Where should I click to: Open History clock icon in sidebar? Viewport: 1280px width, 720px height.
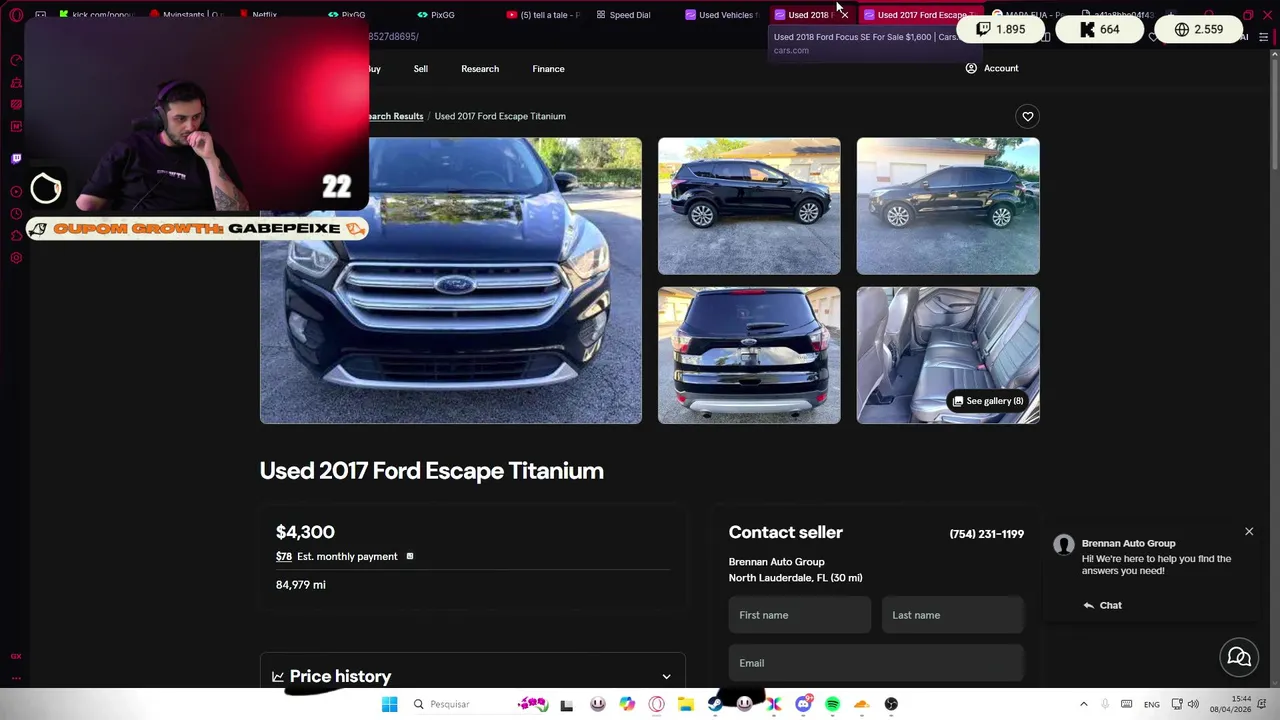click(16, 214)
